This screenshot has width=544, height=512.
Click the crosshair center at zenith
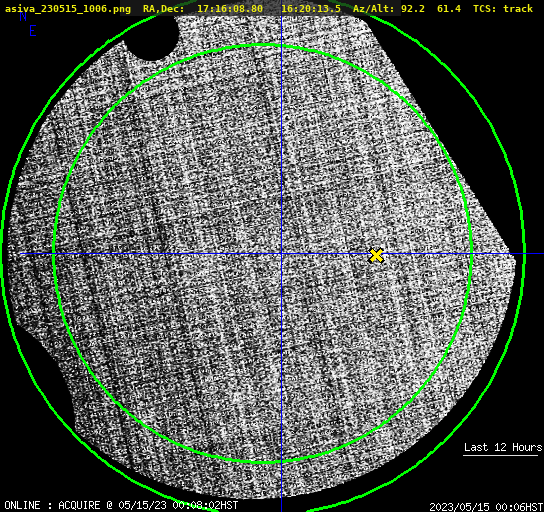click(281, 254)
